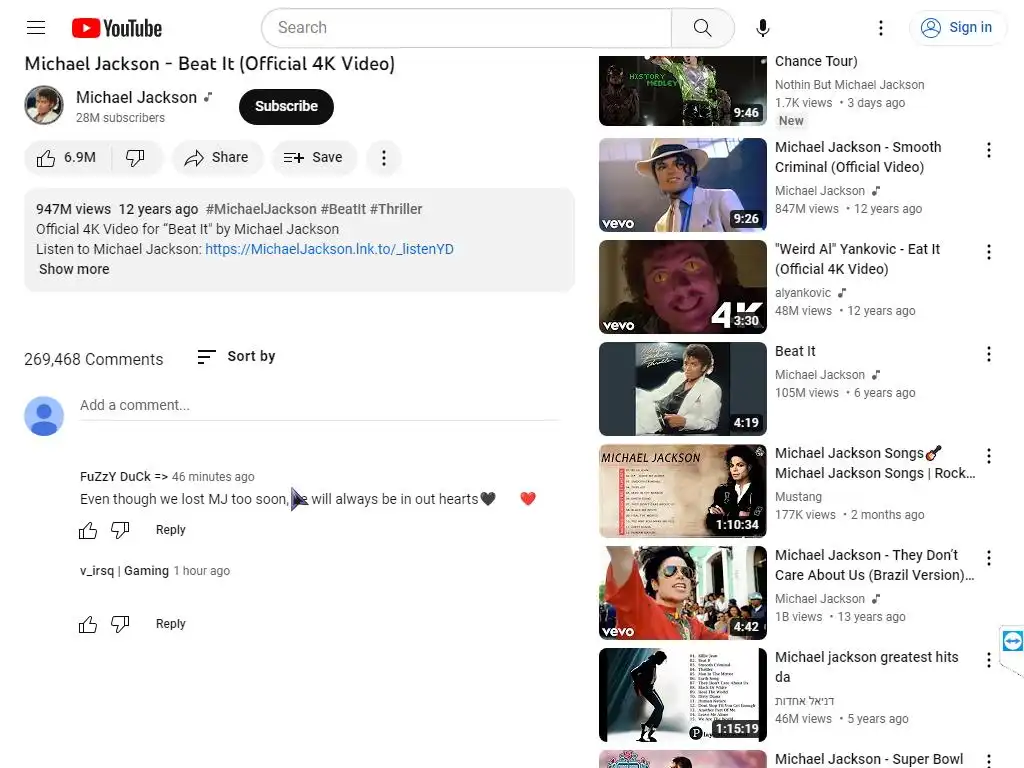Open History Medley 9:46 thumbnail
This screenshot has height=768, width=1024.
(x=682, y=91)
